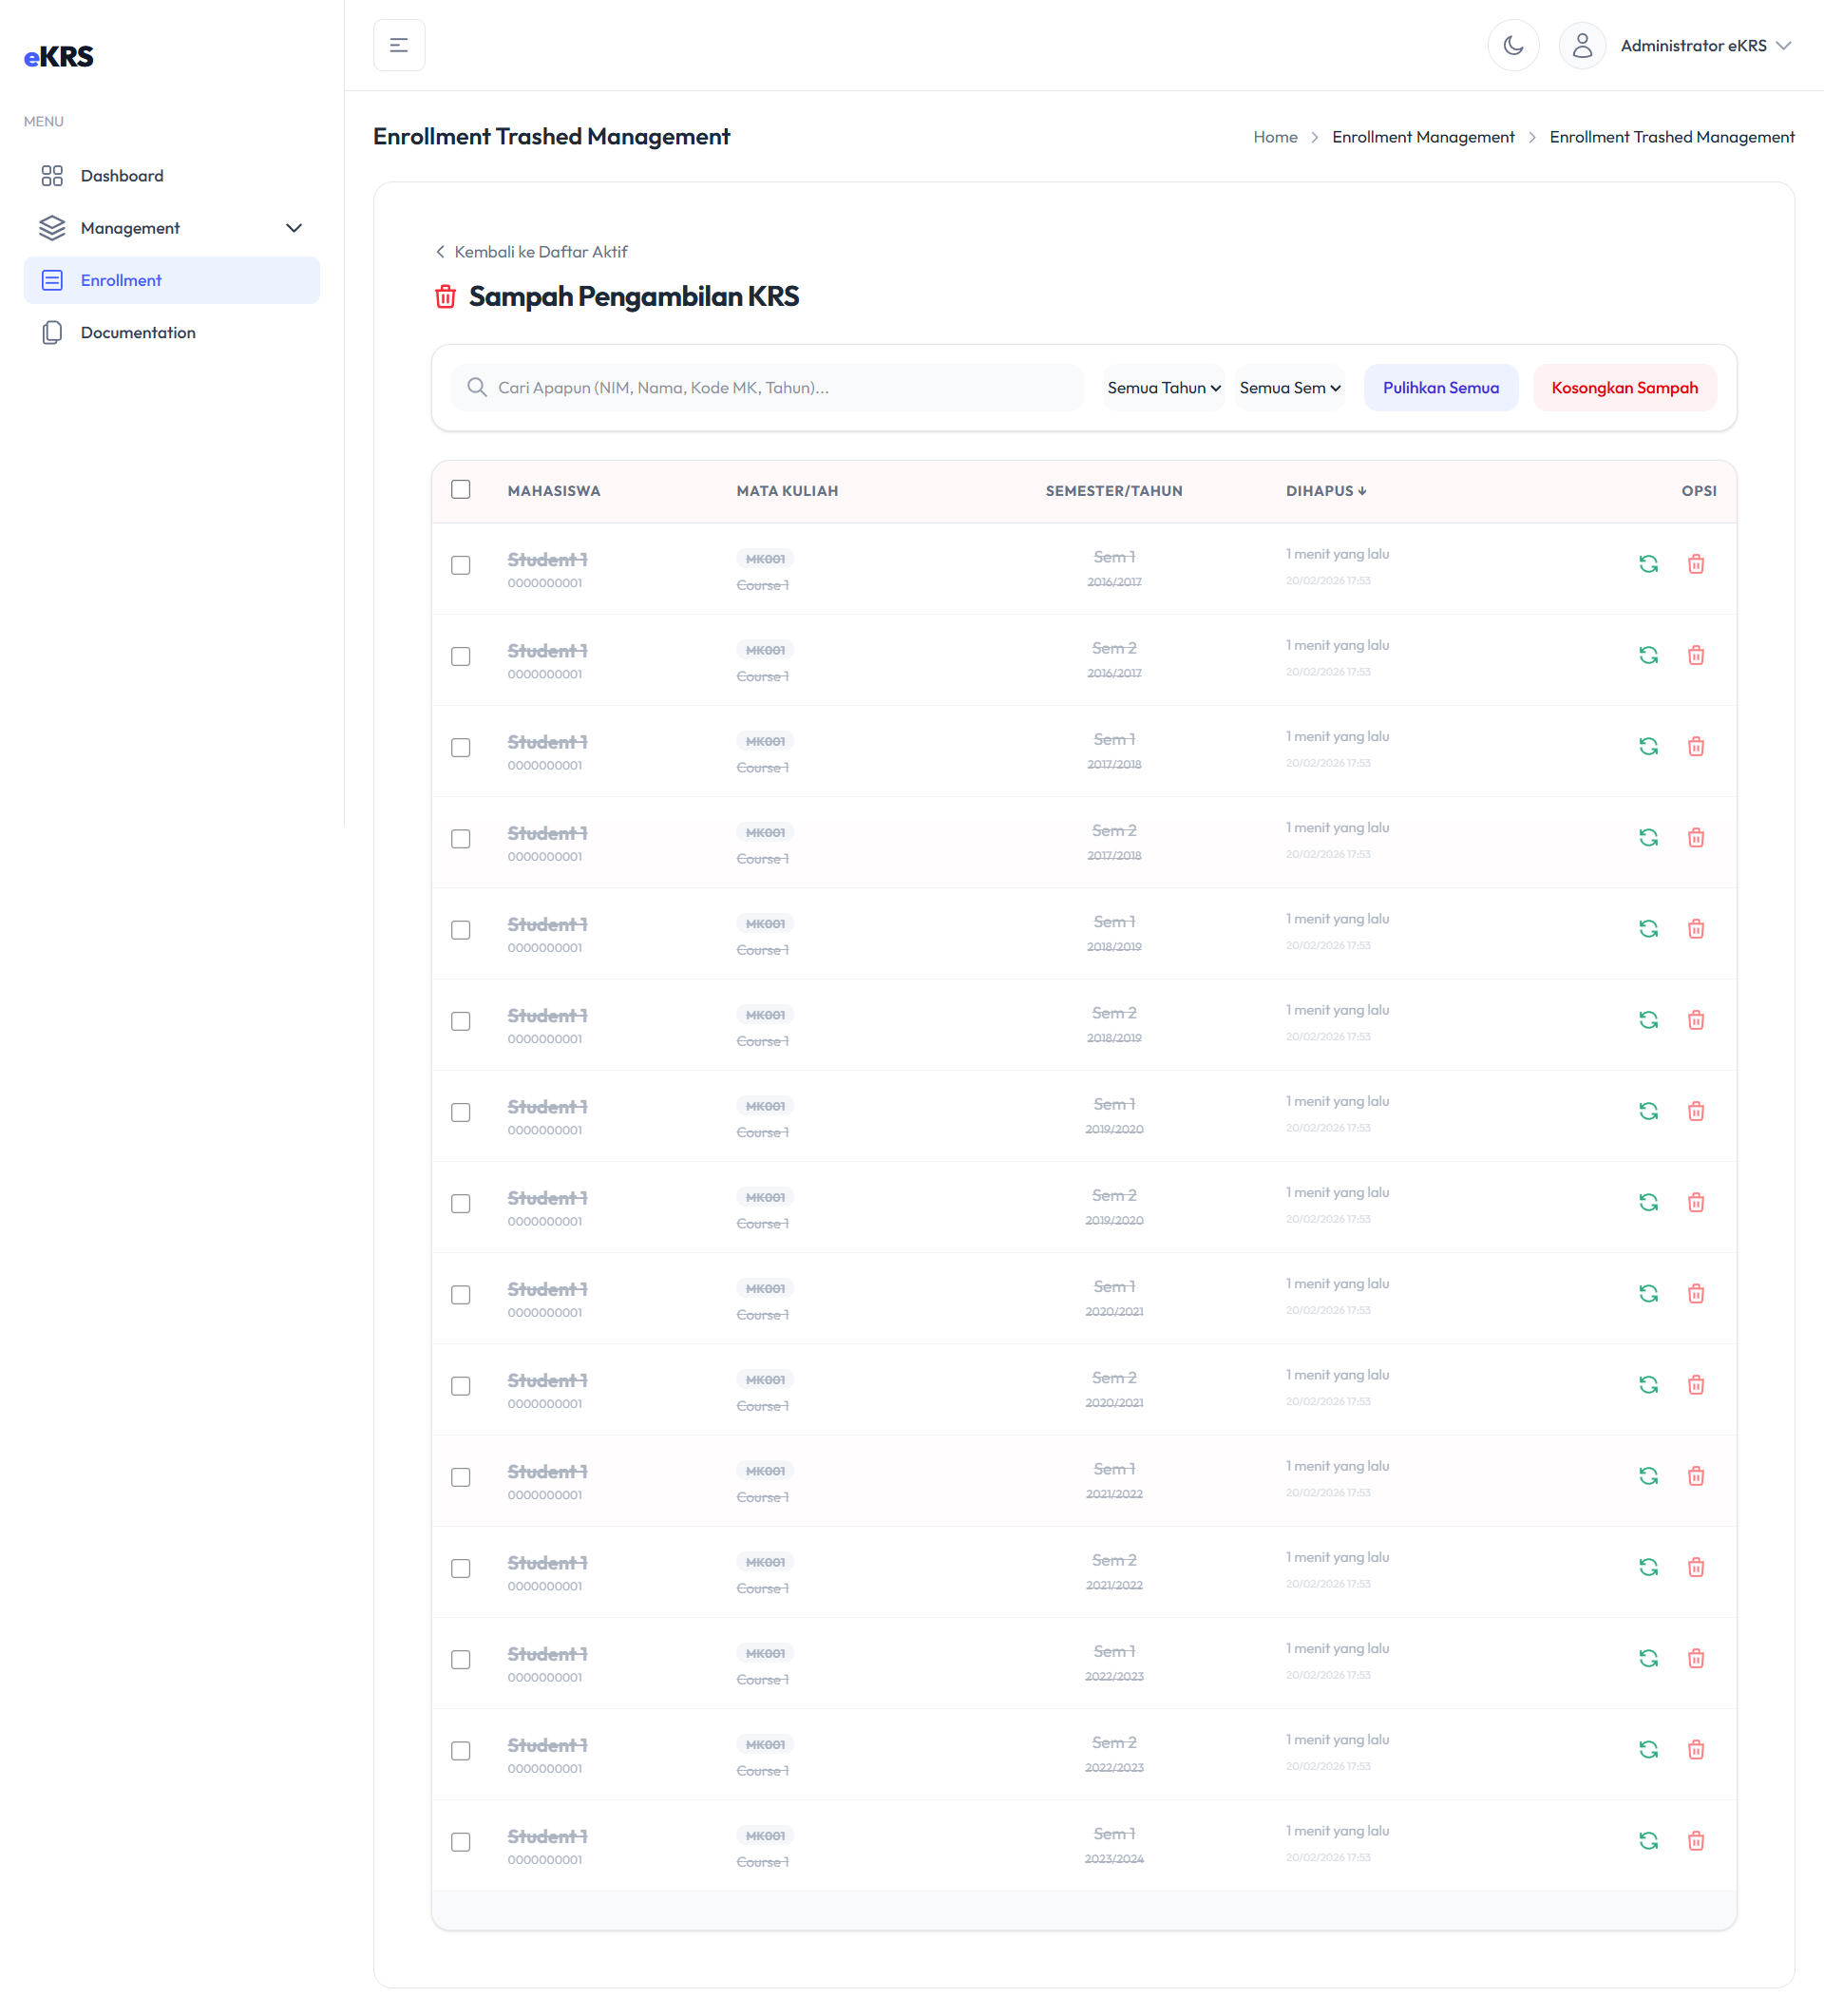Permanently delete the Sem 2 2020/2021 enrollment
The image size is (1824, 2016).
pos(1696,1385)
